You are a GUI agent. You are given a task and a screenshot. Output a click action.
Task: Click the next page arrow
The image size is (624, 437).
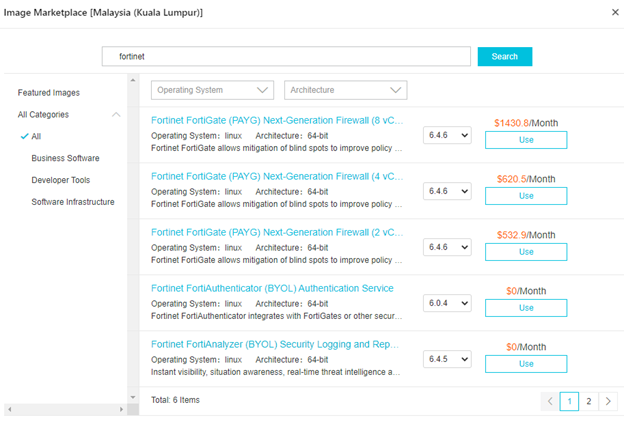point(609,401)
